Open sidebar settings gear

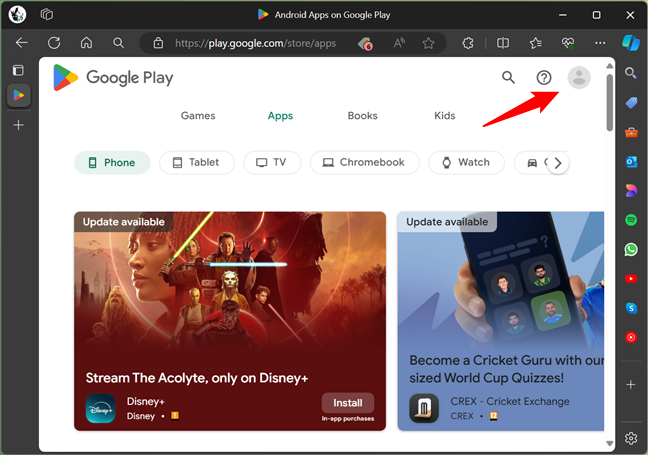(631, 438)
